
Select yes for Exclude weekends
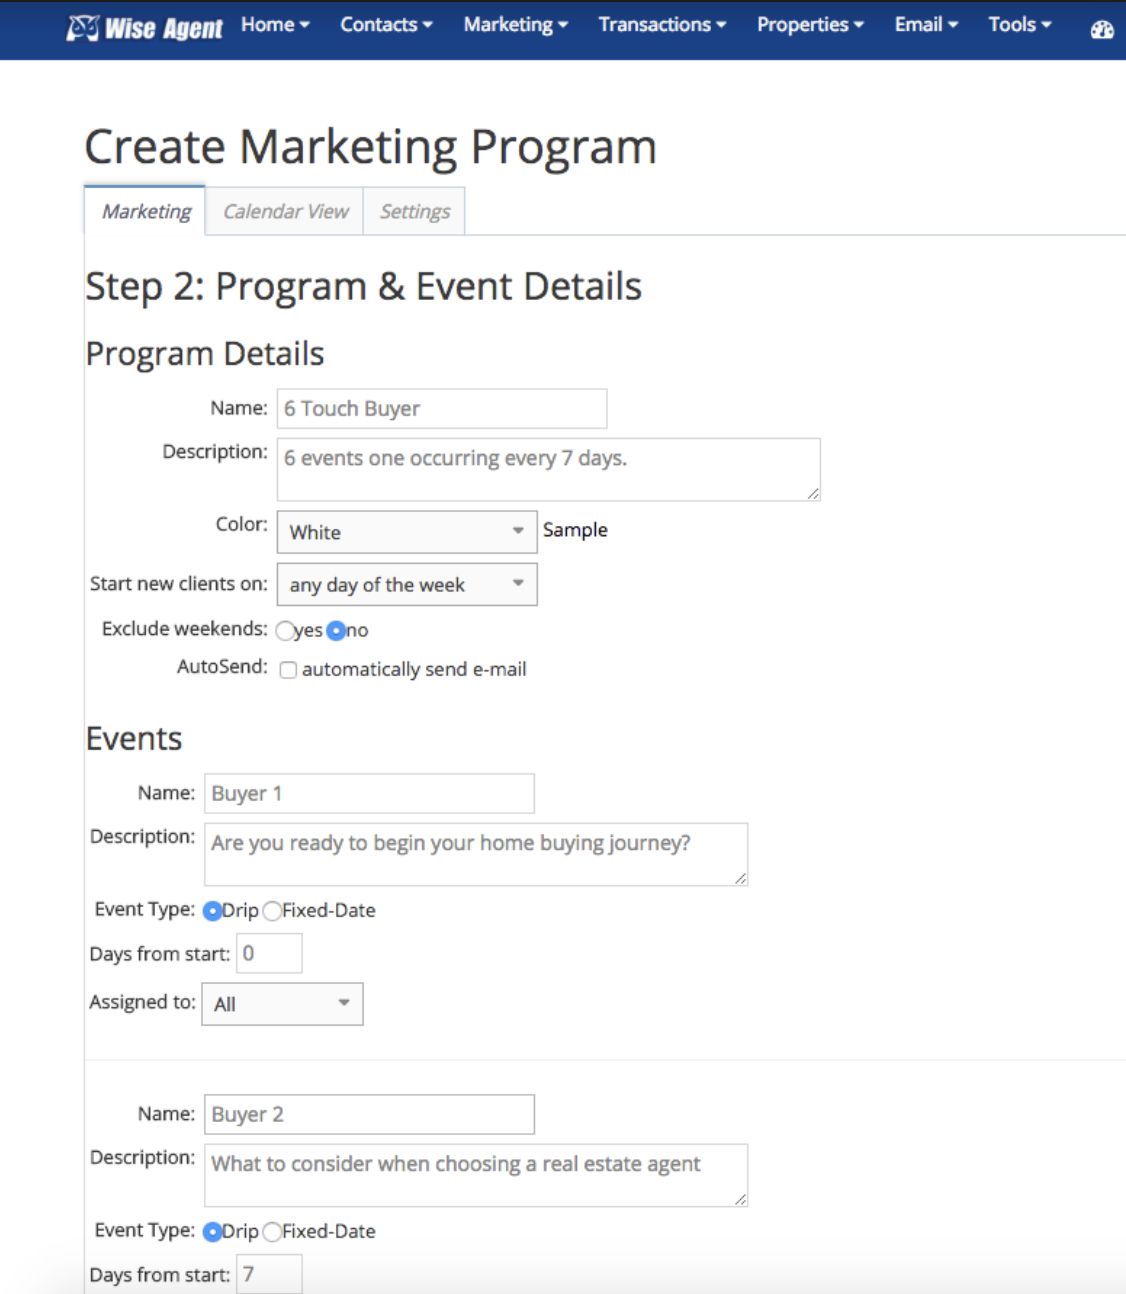[286, 631]
